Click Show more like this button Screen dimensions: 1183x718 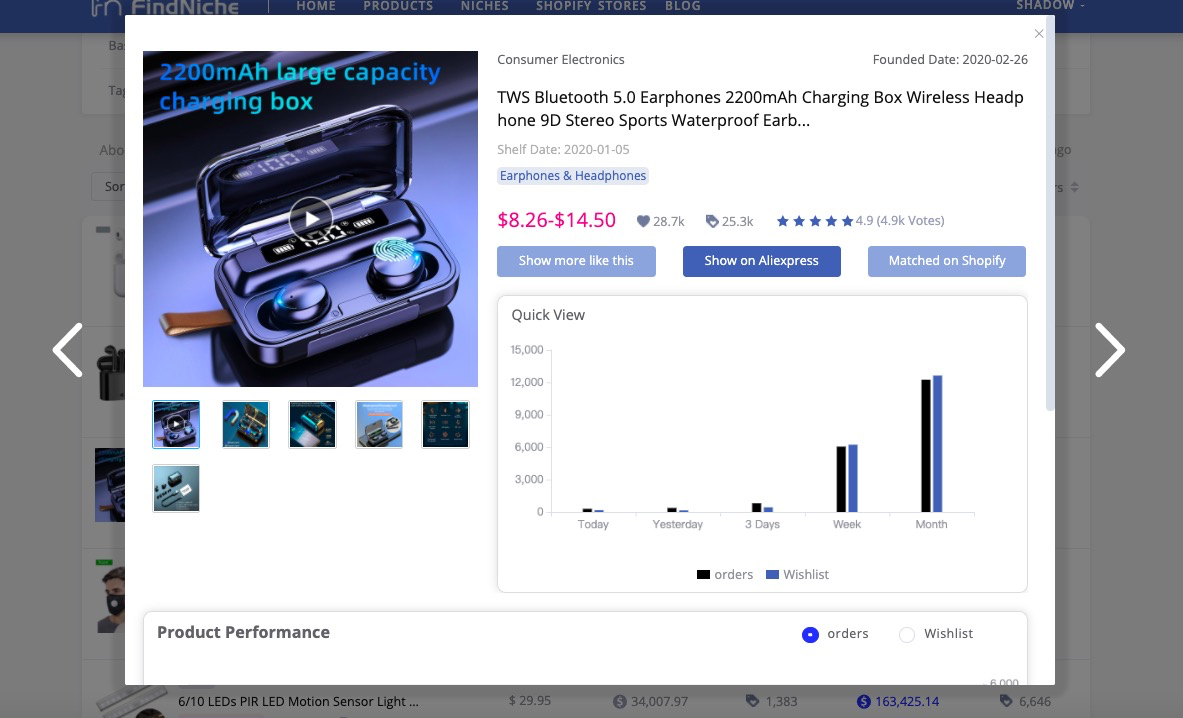pos(576,261)
